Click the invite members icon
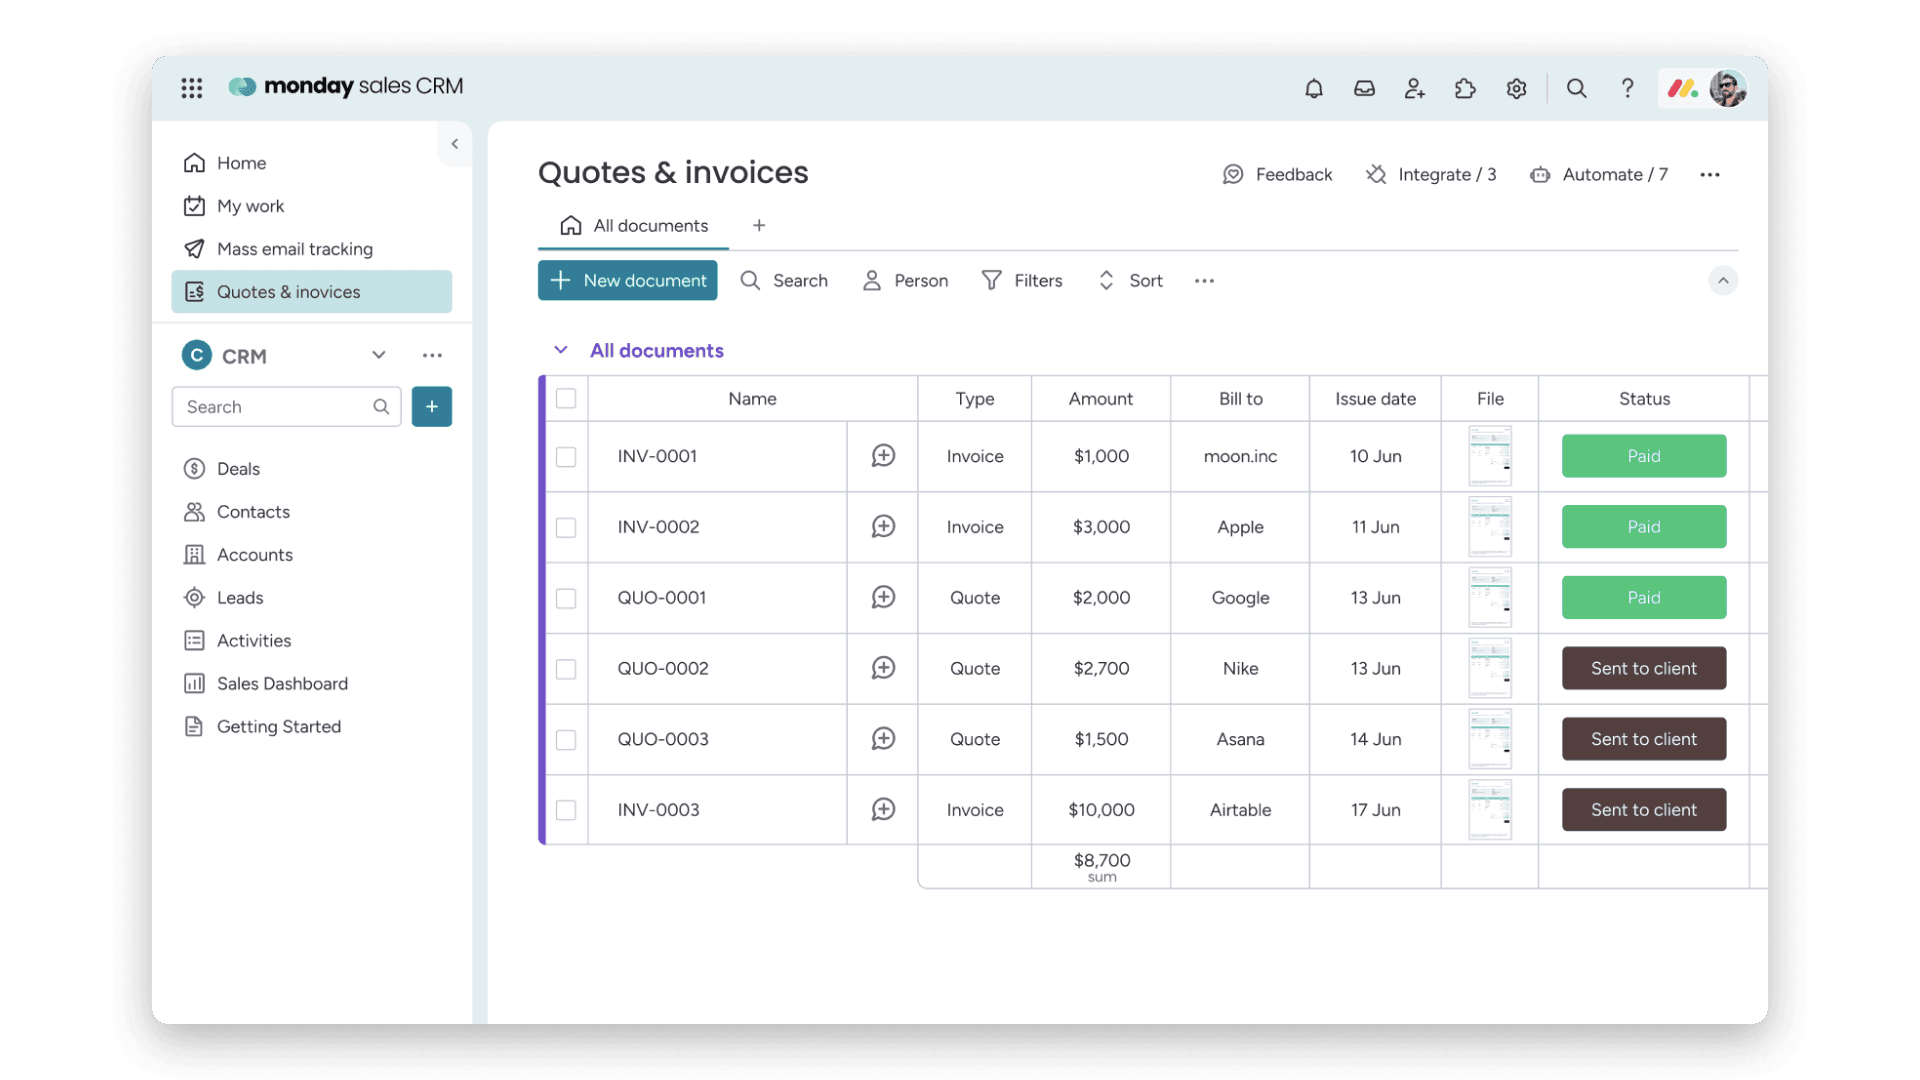Screen dimensions: 1920x1080 point(1414,88)
